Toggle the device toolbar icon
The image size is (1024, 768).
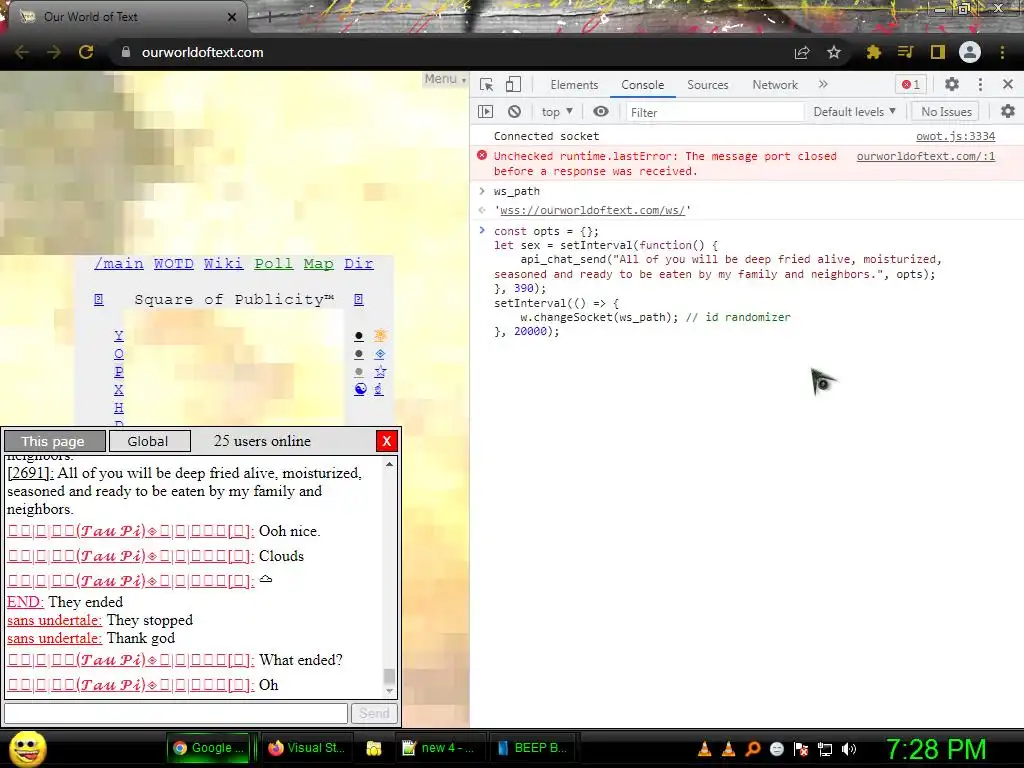514,84
